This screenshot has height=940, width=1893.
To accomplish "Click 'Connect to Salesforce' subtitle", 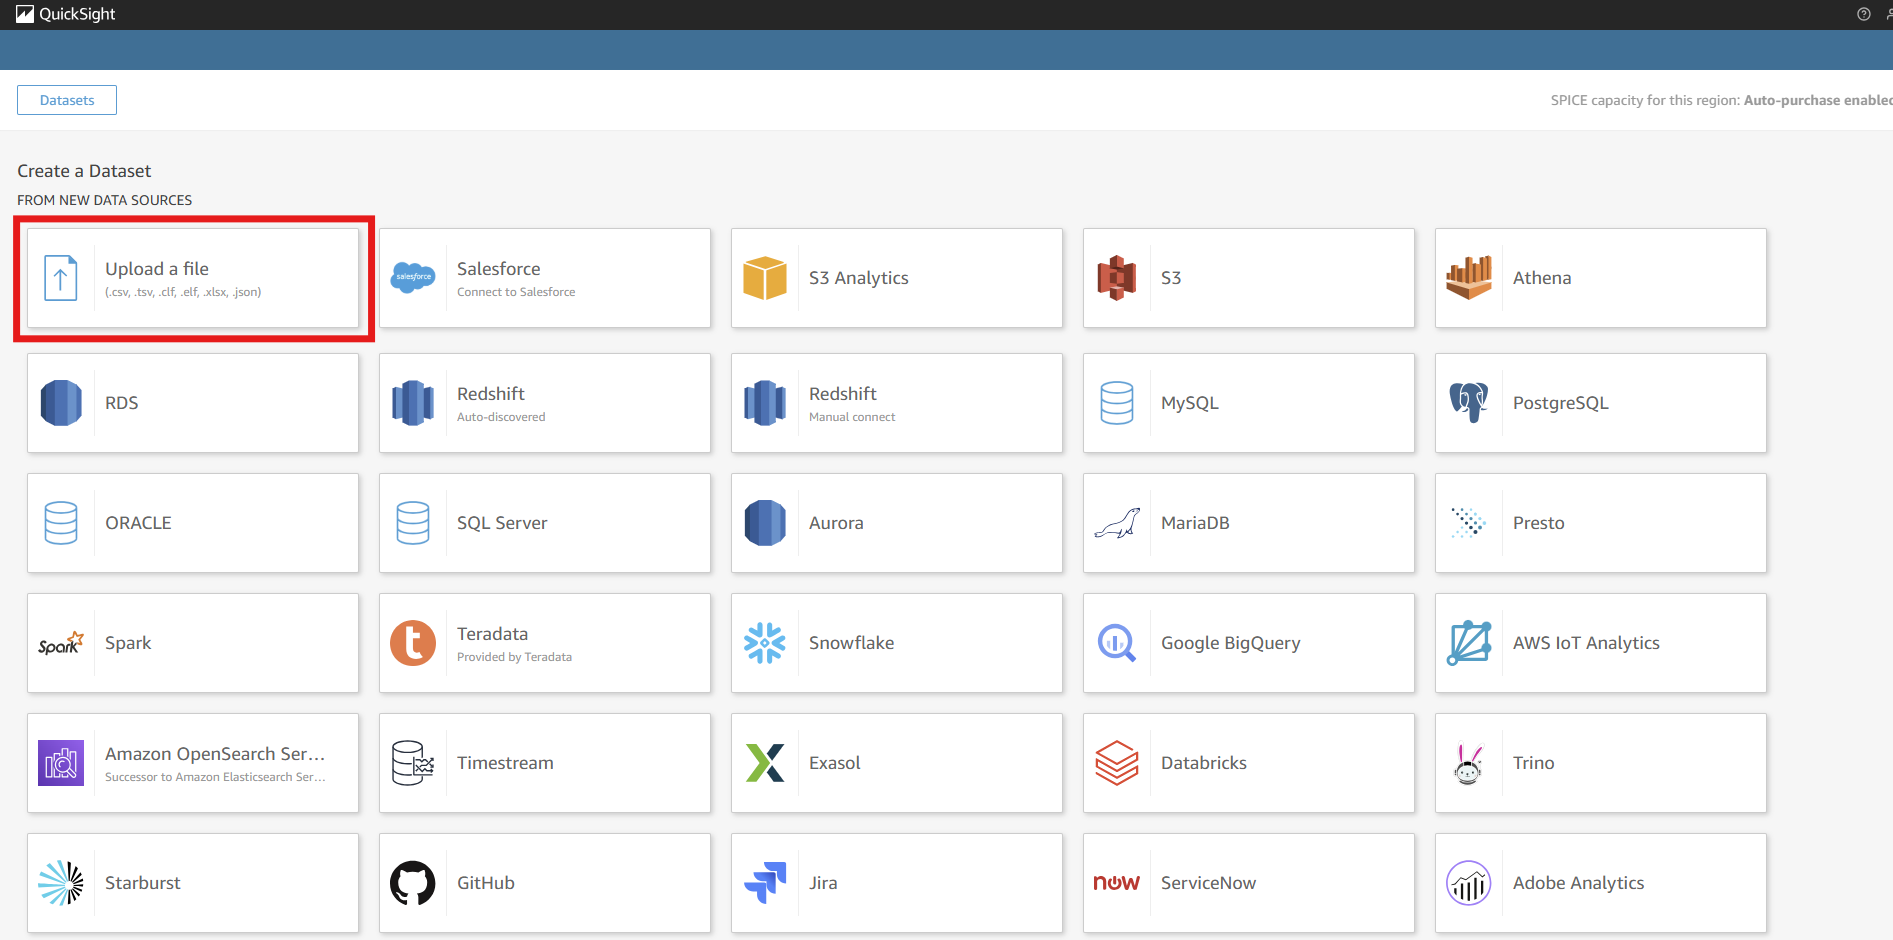I will [x=516, y=292].
